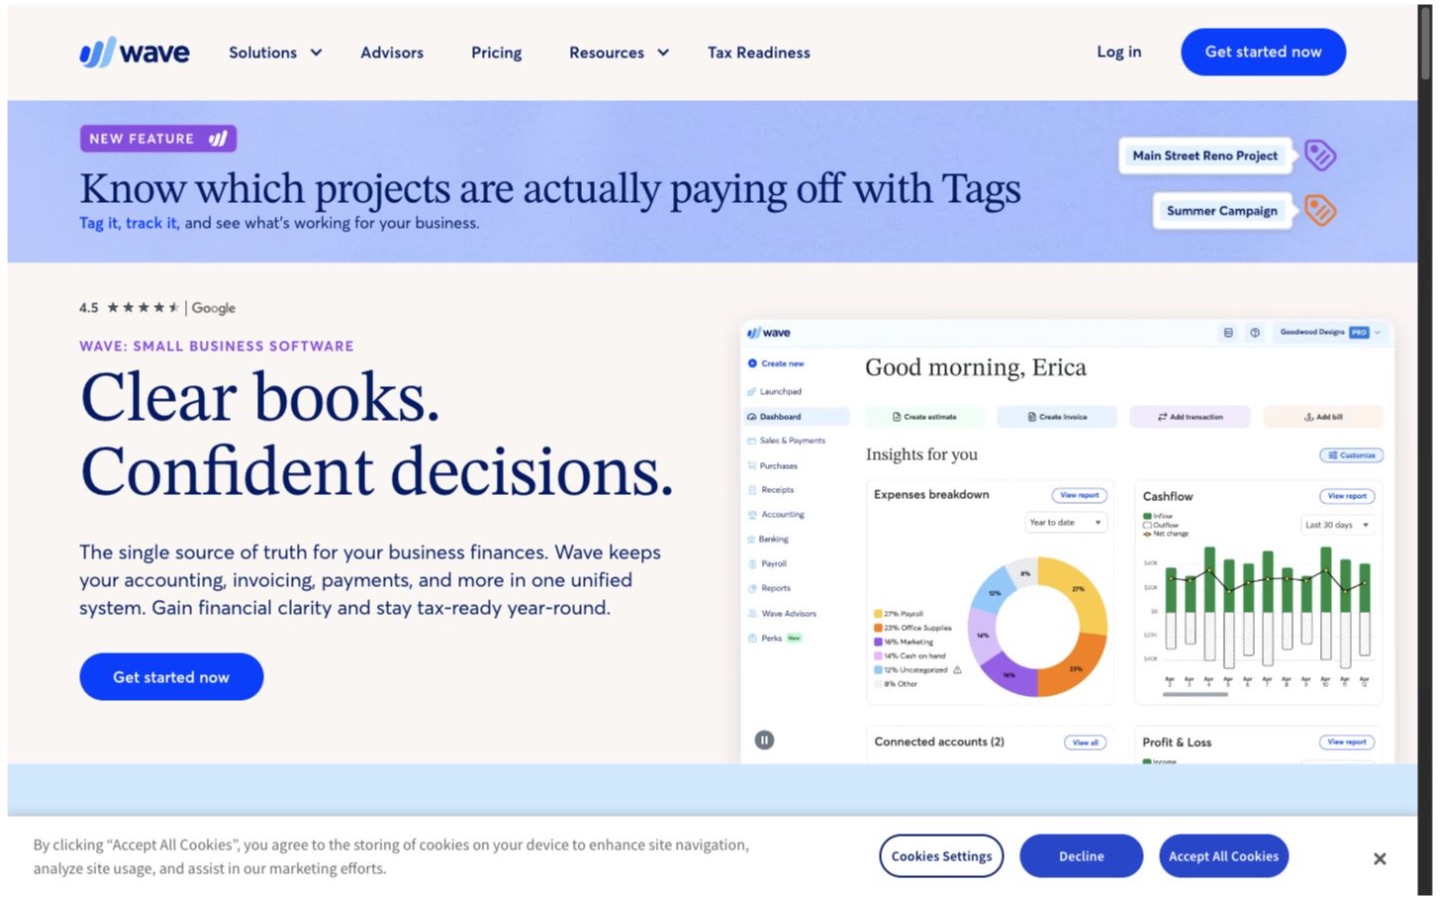The height and width of the screenshot is (900, 1440).
Task: Expand the Resources menu
Action: click(619, 52)
